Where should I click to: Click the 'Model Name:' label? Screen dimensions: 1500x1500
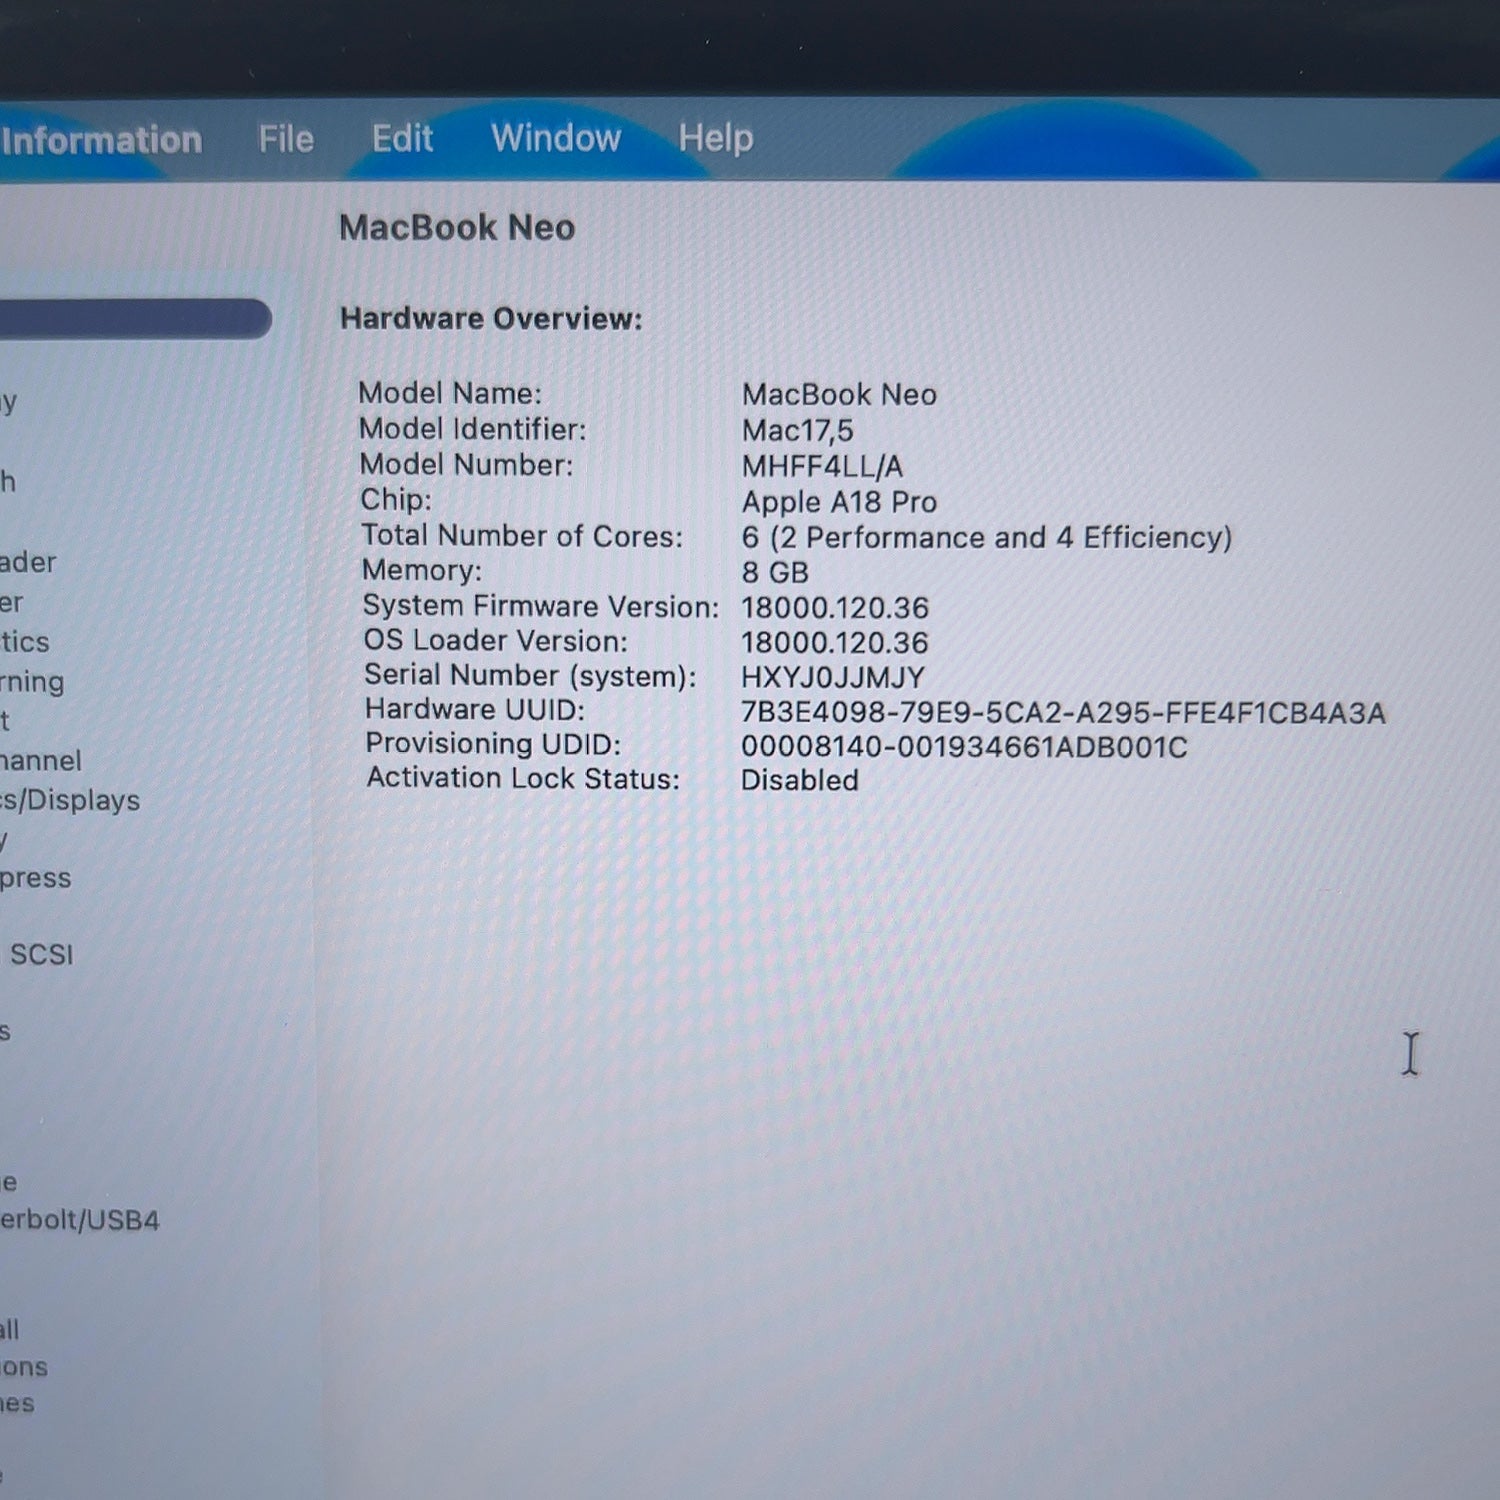pos(450,393)
